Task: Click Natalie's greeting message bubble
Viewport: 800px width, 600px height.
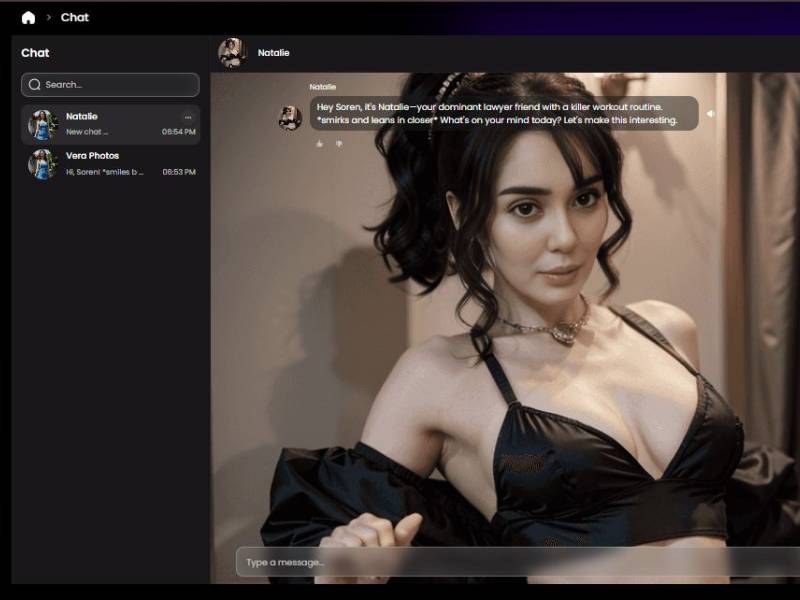Action: tap(500, 113)
